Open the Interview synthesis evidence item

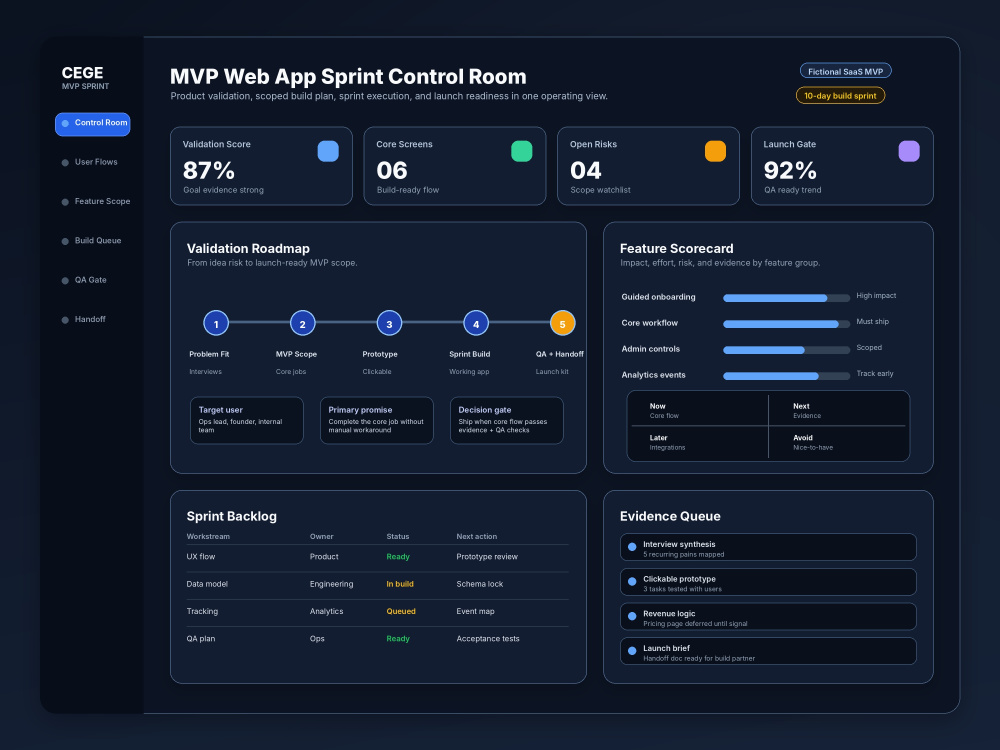768,547
